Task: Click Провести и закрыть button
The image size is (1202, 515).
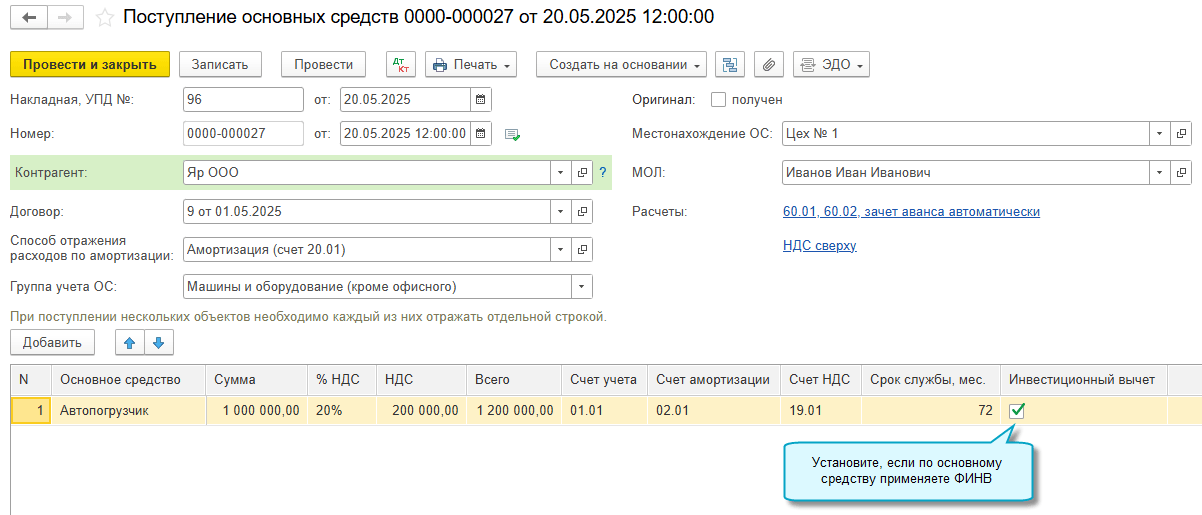Action: (x=90, y=64)
